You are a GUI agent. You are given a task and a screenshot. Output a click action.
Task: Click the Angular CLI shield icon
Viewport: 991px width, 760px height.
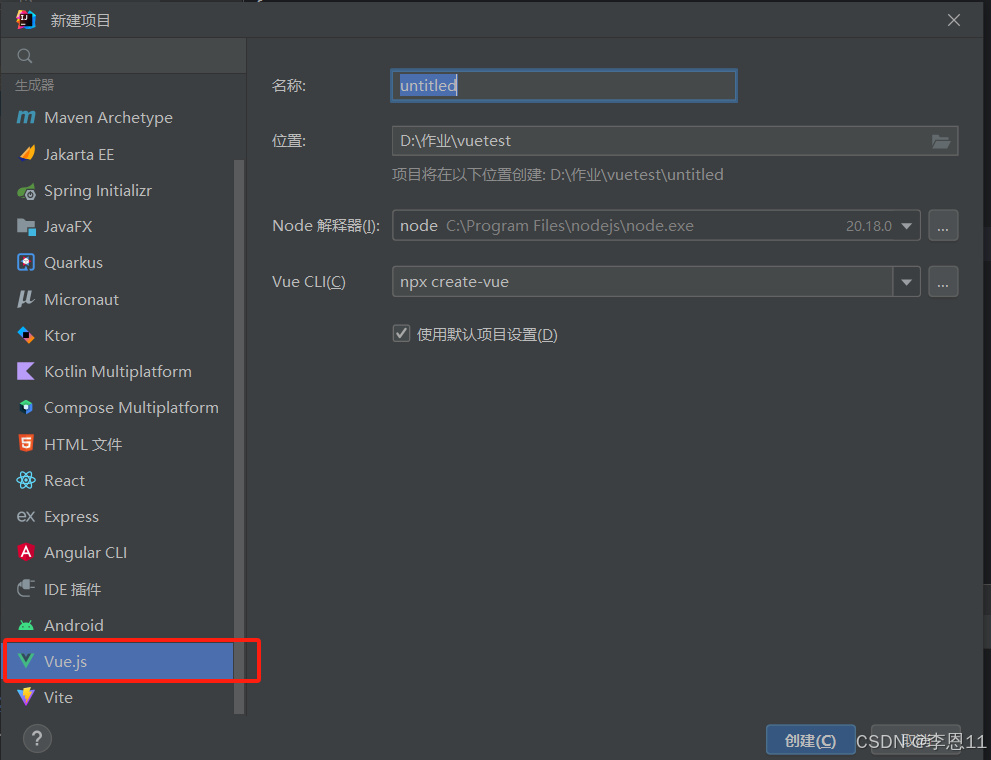[26, 552]
